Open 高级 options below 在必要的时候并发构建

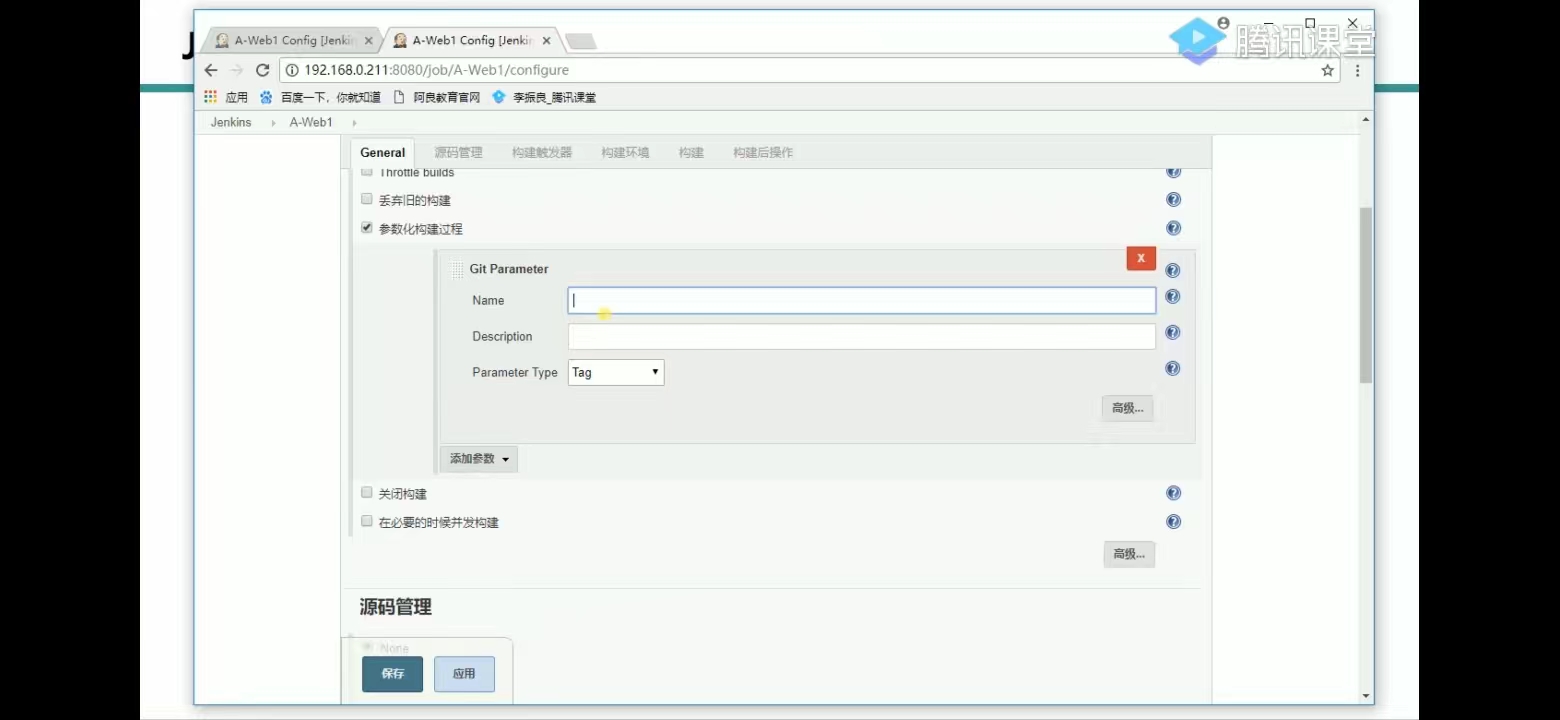click(1129, 554)
